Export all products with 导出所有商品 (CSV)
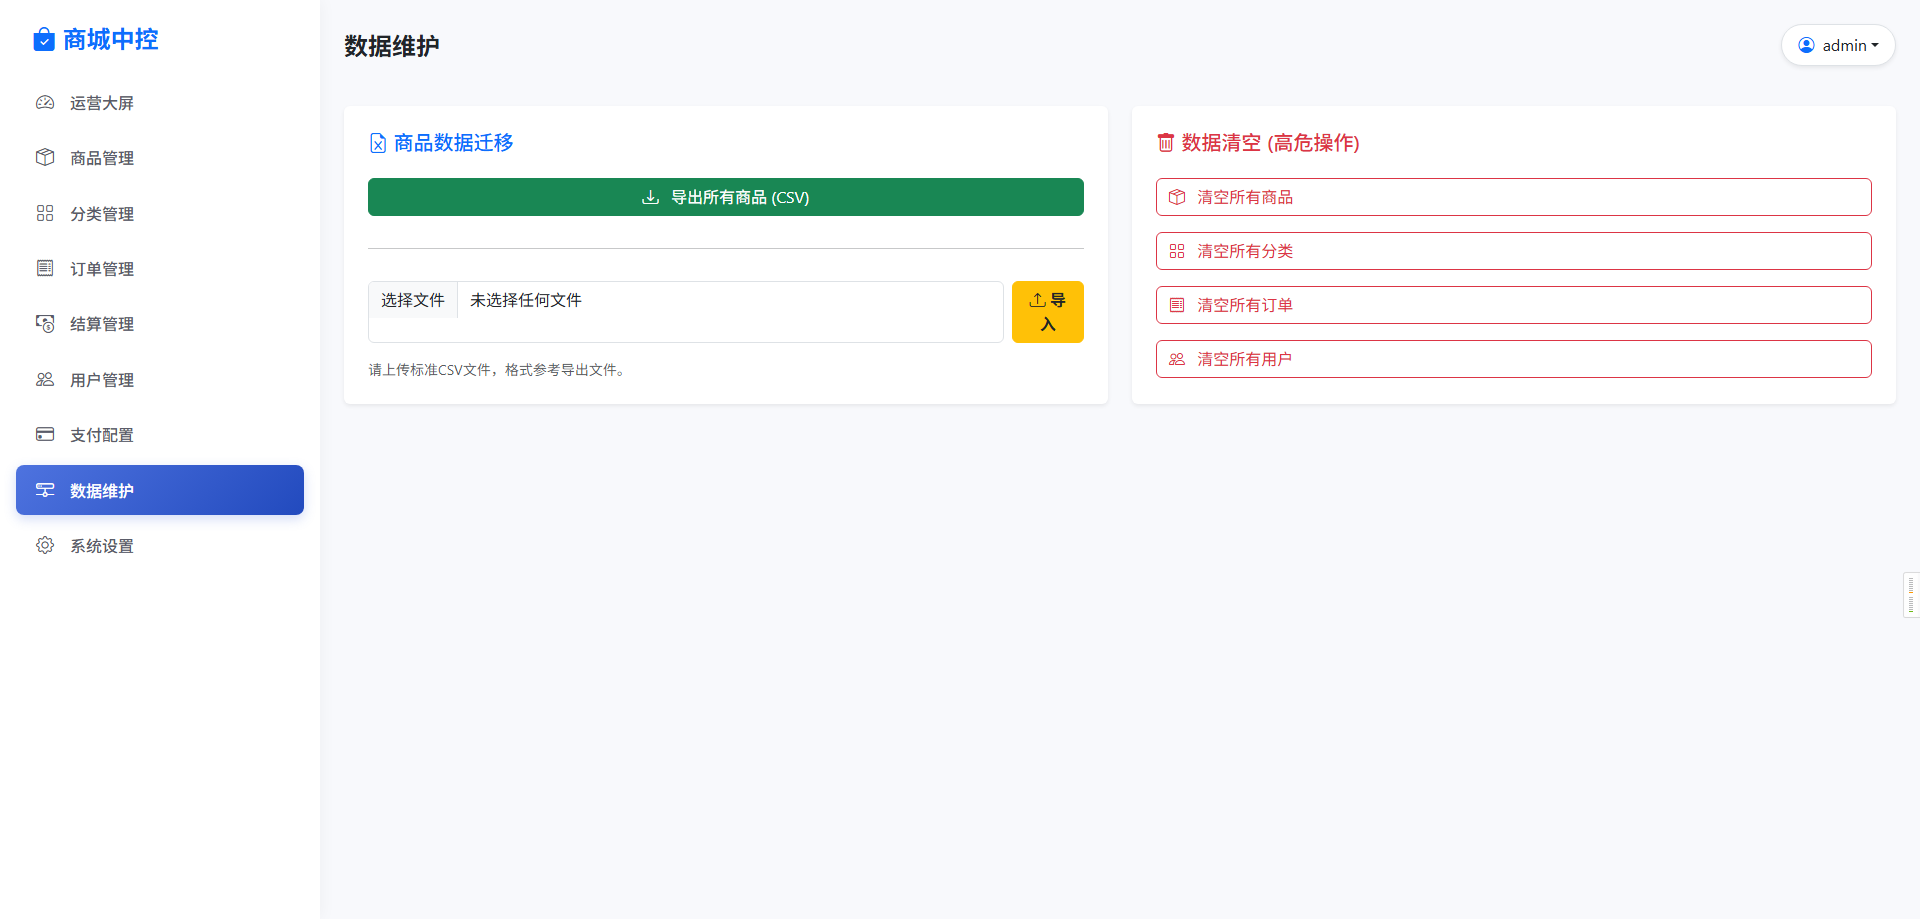Screen dimensions: 1920x919 tap(726, 197)
